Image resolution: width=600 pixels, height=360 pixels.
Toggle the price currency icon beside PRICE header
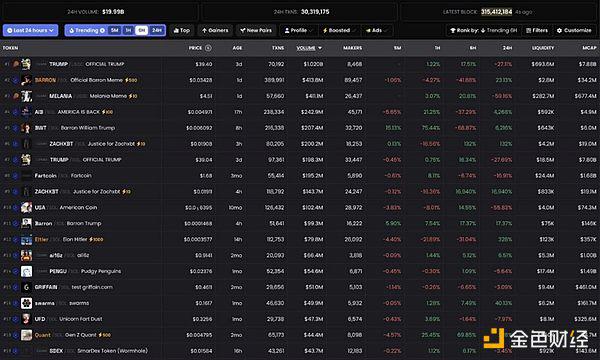[x=208, y=48]
